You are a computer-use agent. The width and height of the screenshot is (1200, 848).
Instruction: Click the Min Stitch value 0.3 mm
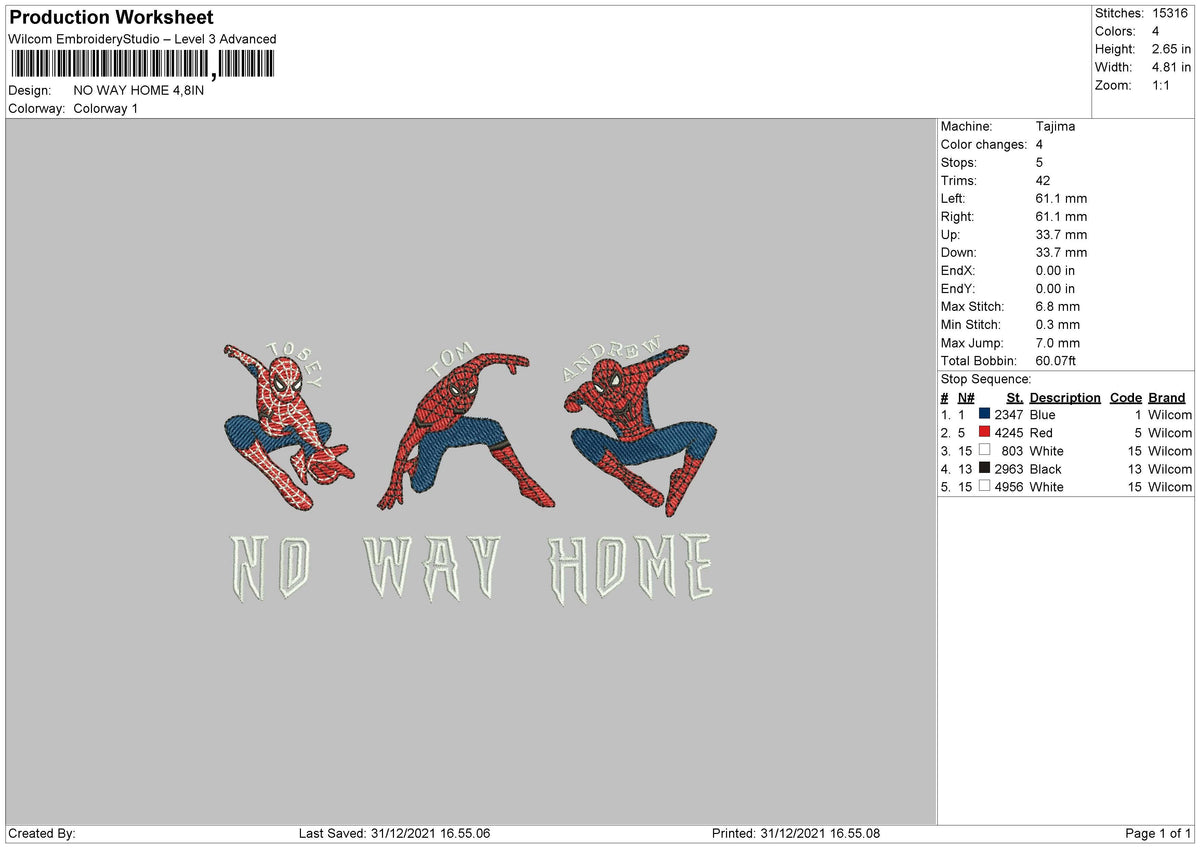[x=1058, y=324]
